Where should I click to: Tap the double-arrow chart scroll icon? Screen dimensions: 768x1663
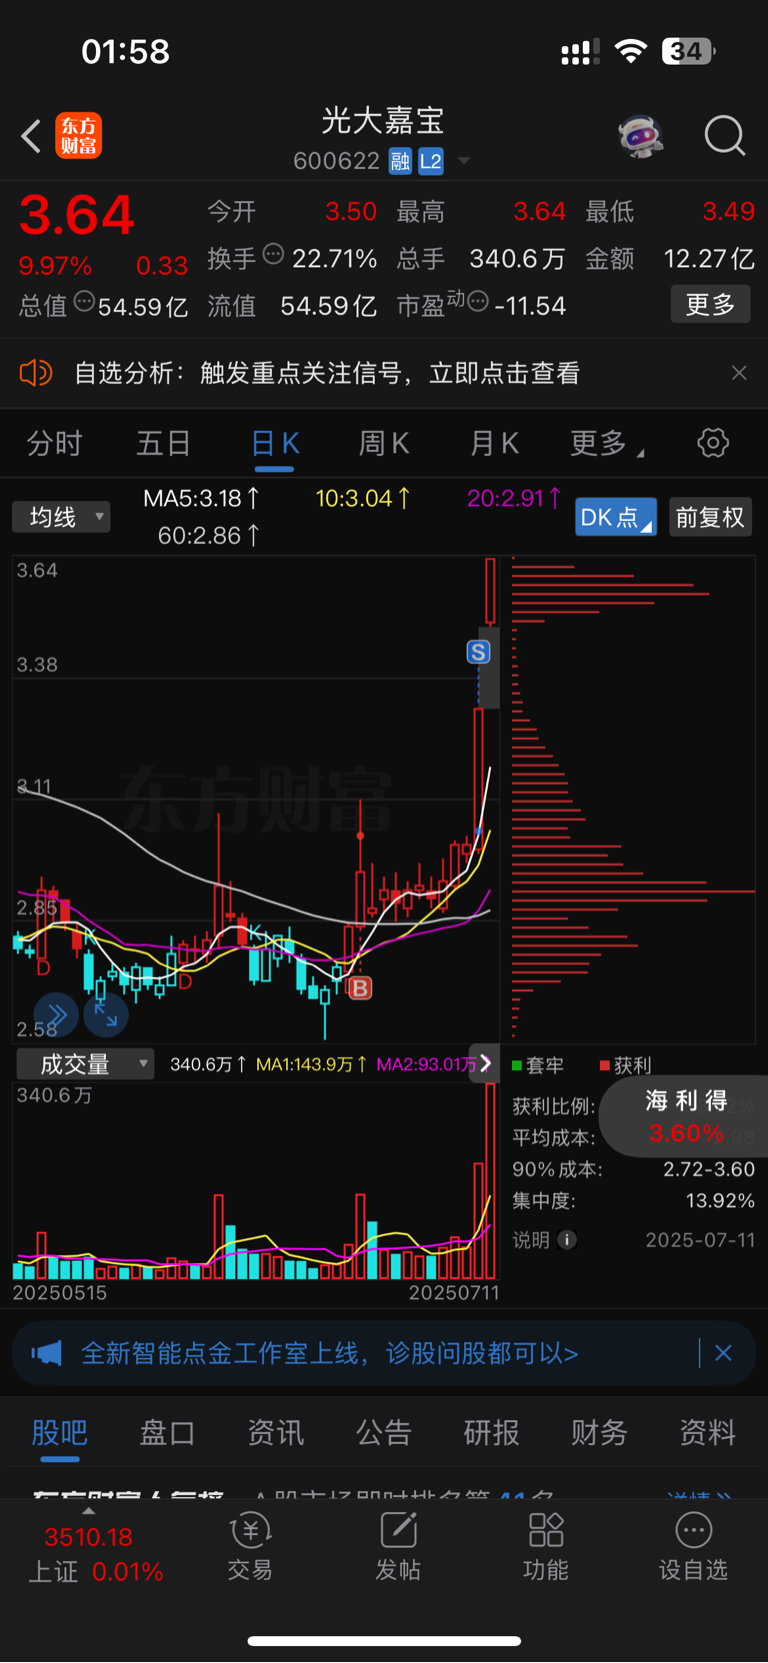click(56, 1015)
